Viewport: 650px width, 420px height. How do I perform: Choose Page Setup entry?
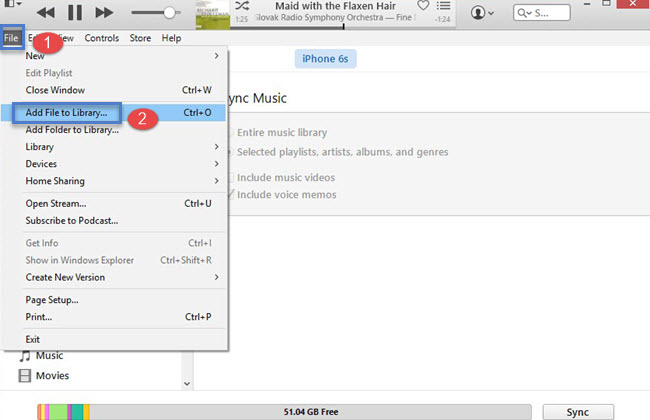tap(114, 300)
